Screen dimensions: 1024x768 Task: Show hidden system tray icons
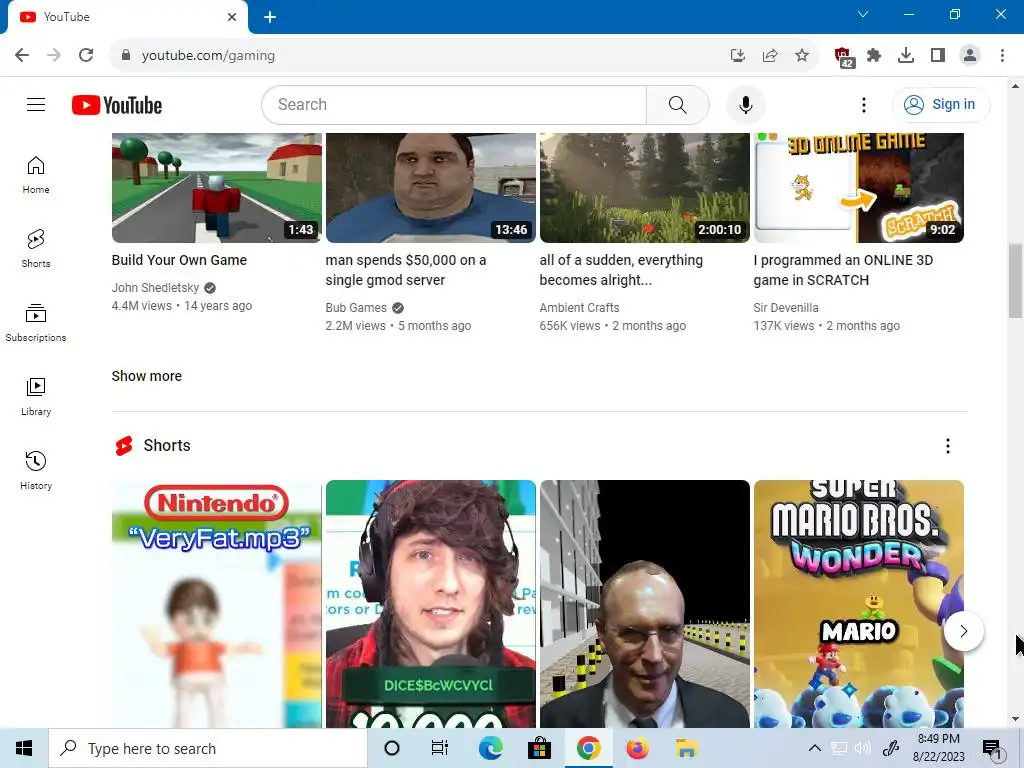click(x=814, y=748)
